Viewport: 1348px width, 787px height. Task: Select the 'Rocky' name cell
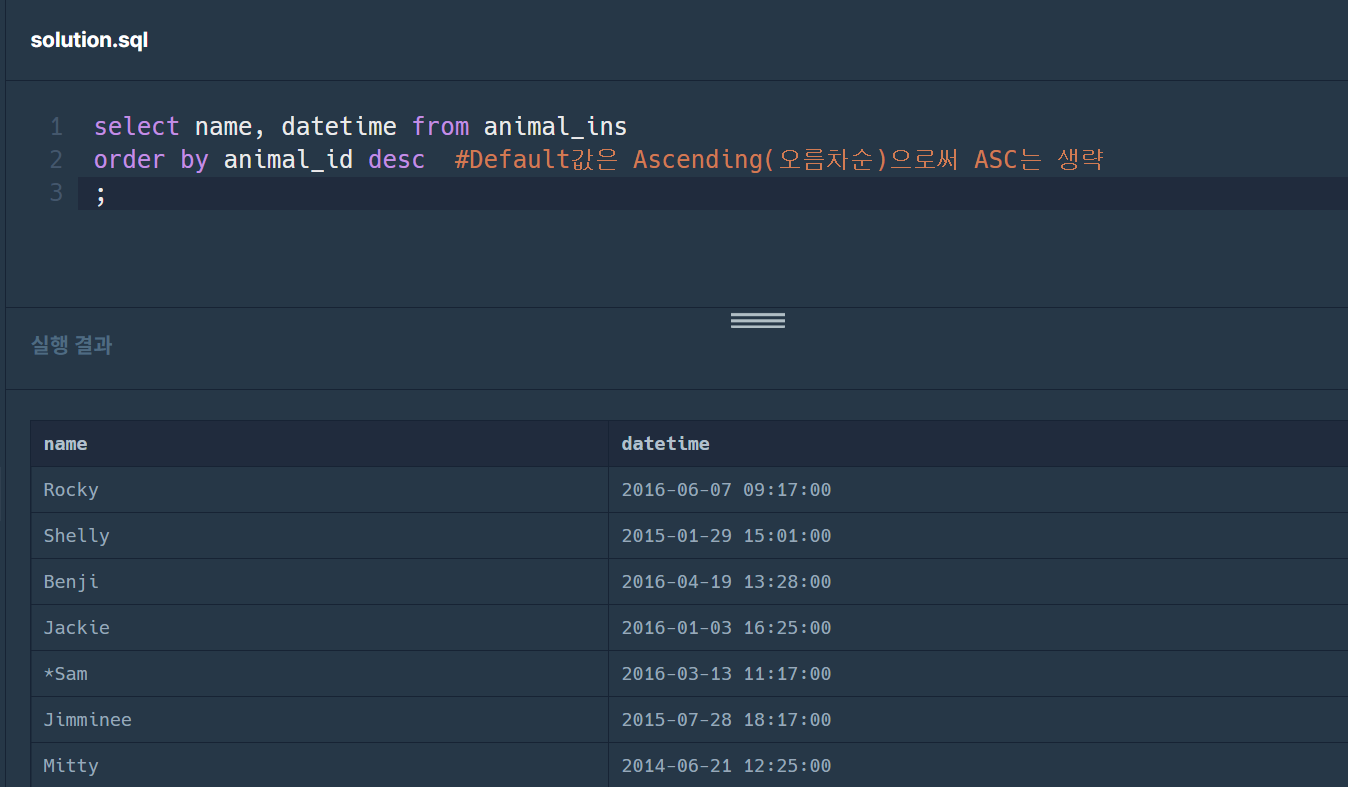point(319,490)
